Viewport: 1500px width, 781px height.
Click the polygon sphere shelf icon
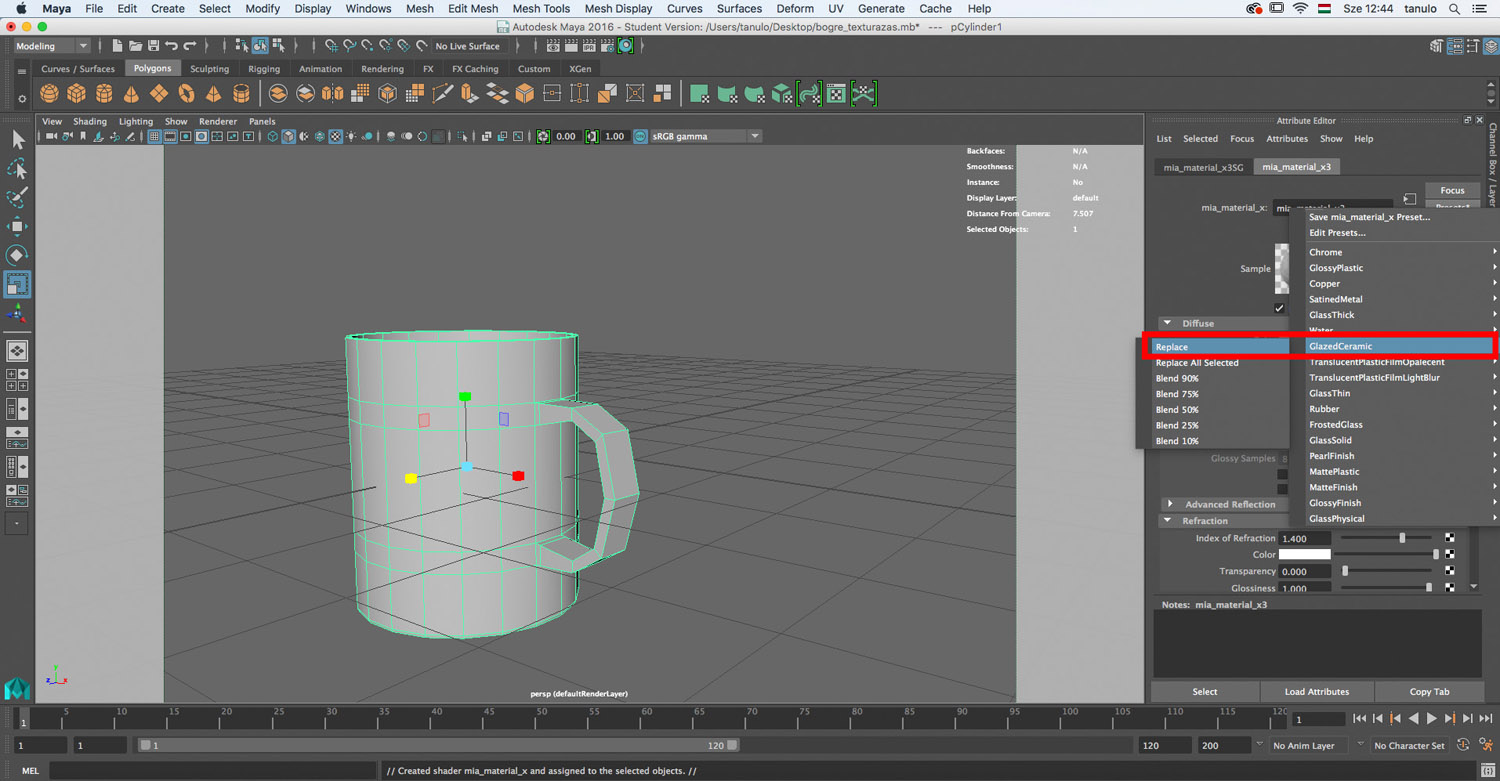pos(49,94)
